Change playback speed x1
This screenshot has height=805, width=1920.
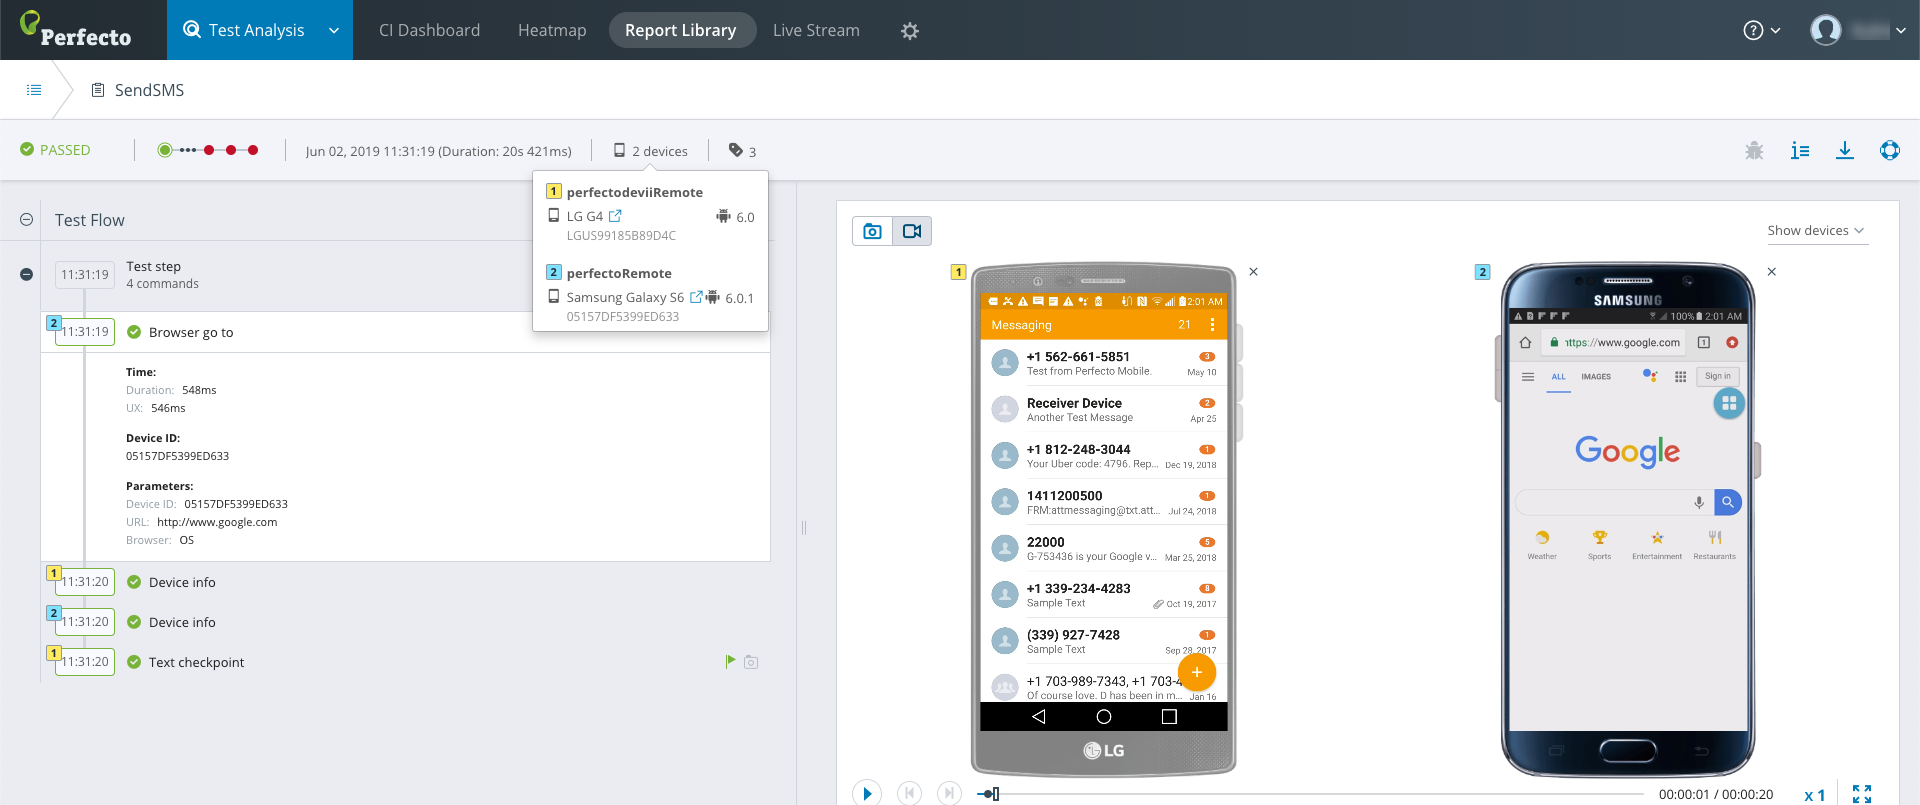1815,795
